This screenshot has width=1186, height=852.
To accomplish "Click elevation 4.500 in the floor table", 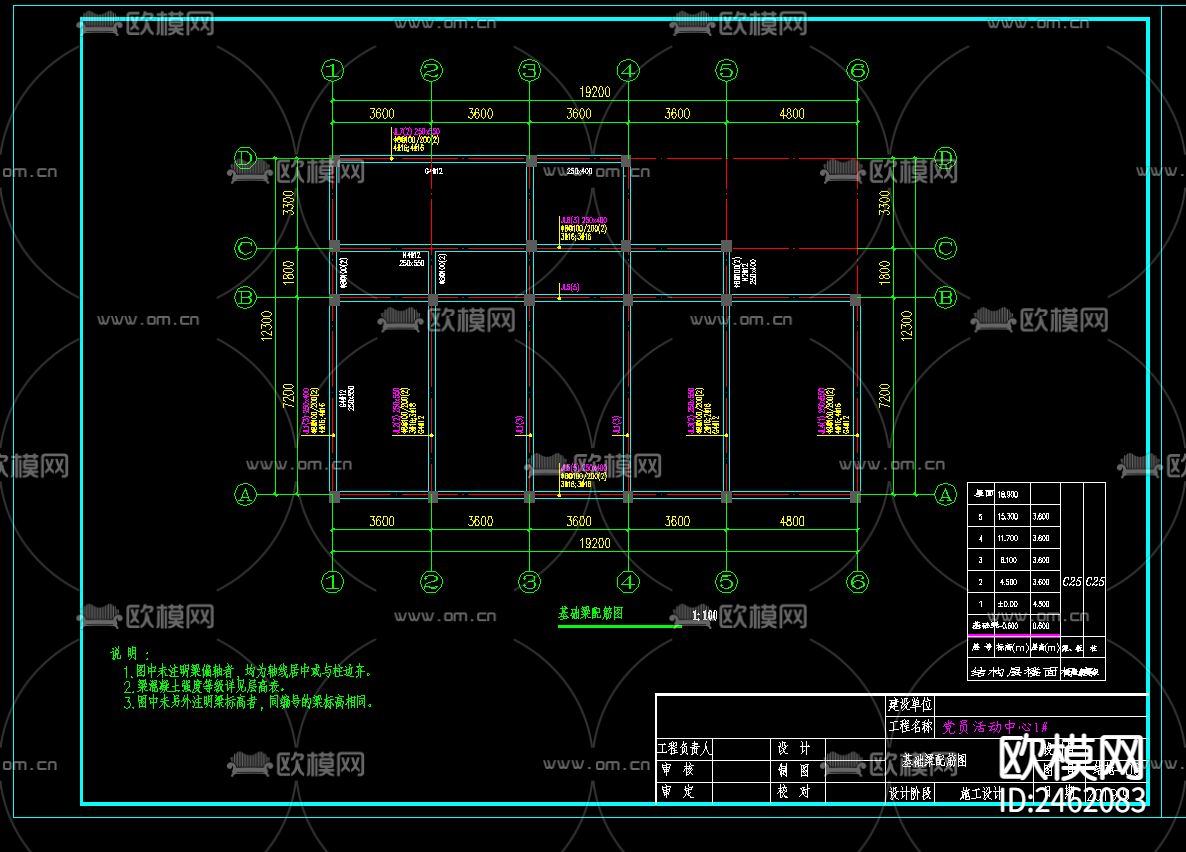I will coord(1008,583).
